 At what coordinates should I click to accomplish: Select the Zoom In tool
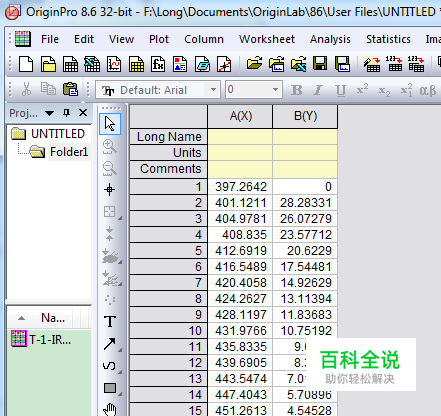tap(109, 147)
